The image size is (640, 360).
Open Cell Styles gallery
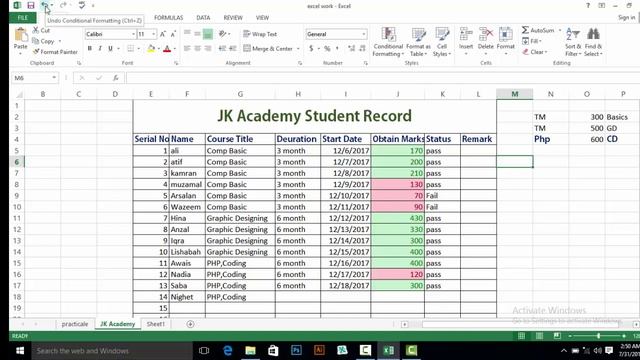pyautogui.click(x=442, y=42)
